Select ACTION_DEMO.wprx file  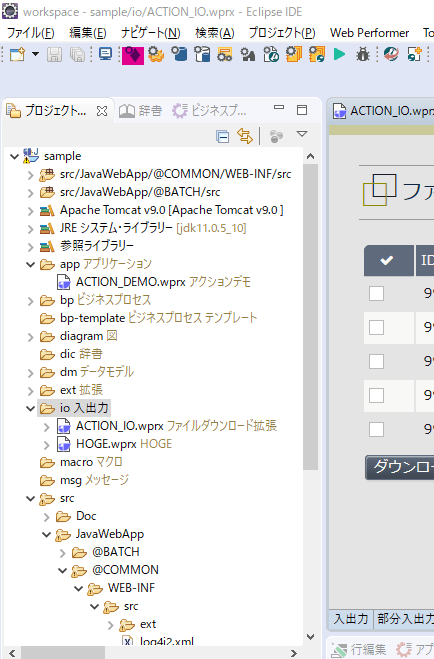154,282
